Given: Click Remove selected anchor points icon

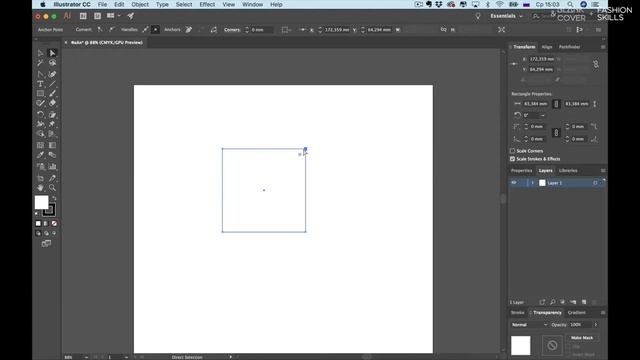Looking at the screenshot, I should 188,29.
